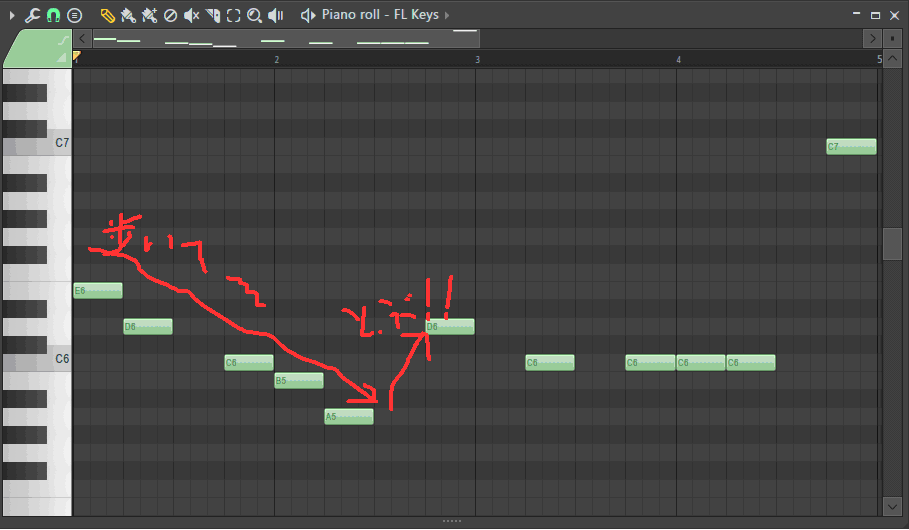Click the horizontal scrollbar right arrow
Viewport: 909px width, 530px height.
pos(872,39)
